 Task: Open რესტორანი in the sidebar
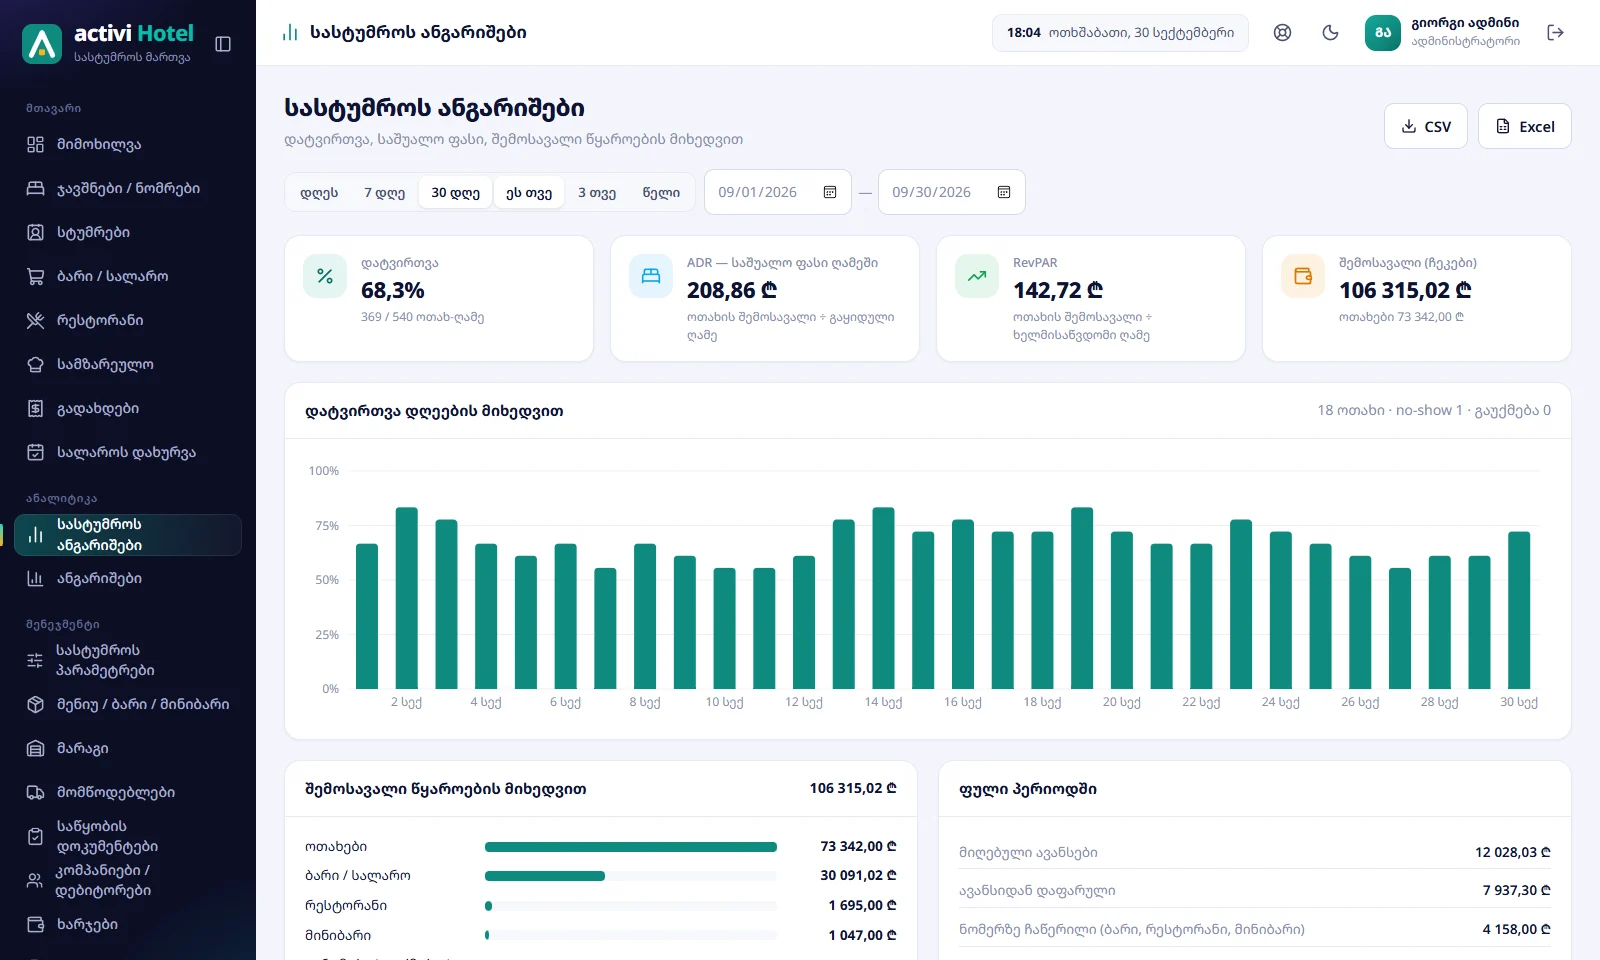(128, 320)
